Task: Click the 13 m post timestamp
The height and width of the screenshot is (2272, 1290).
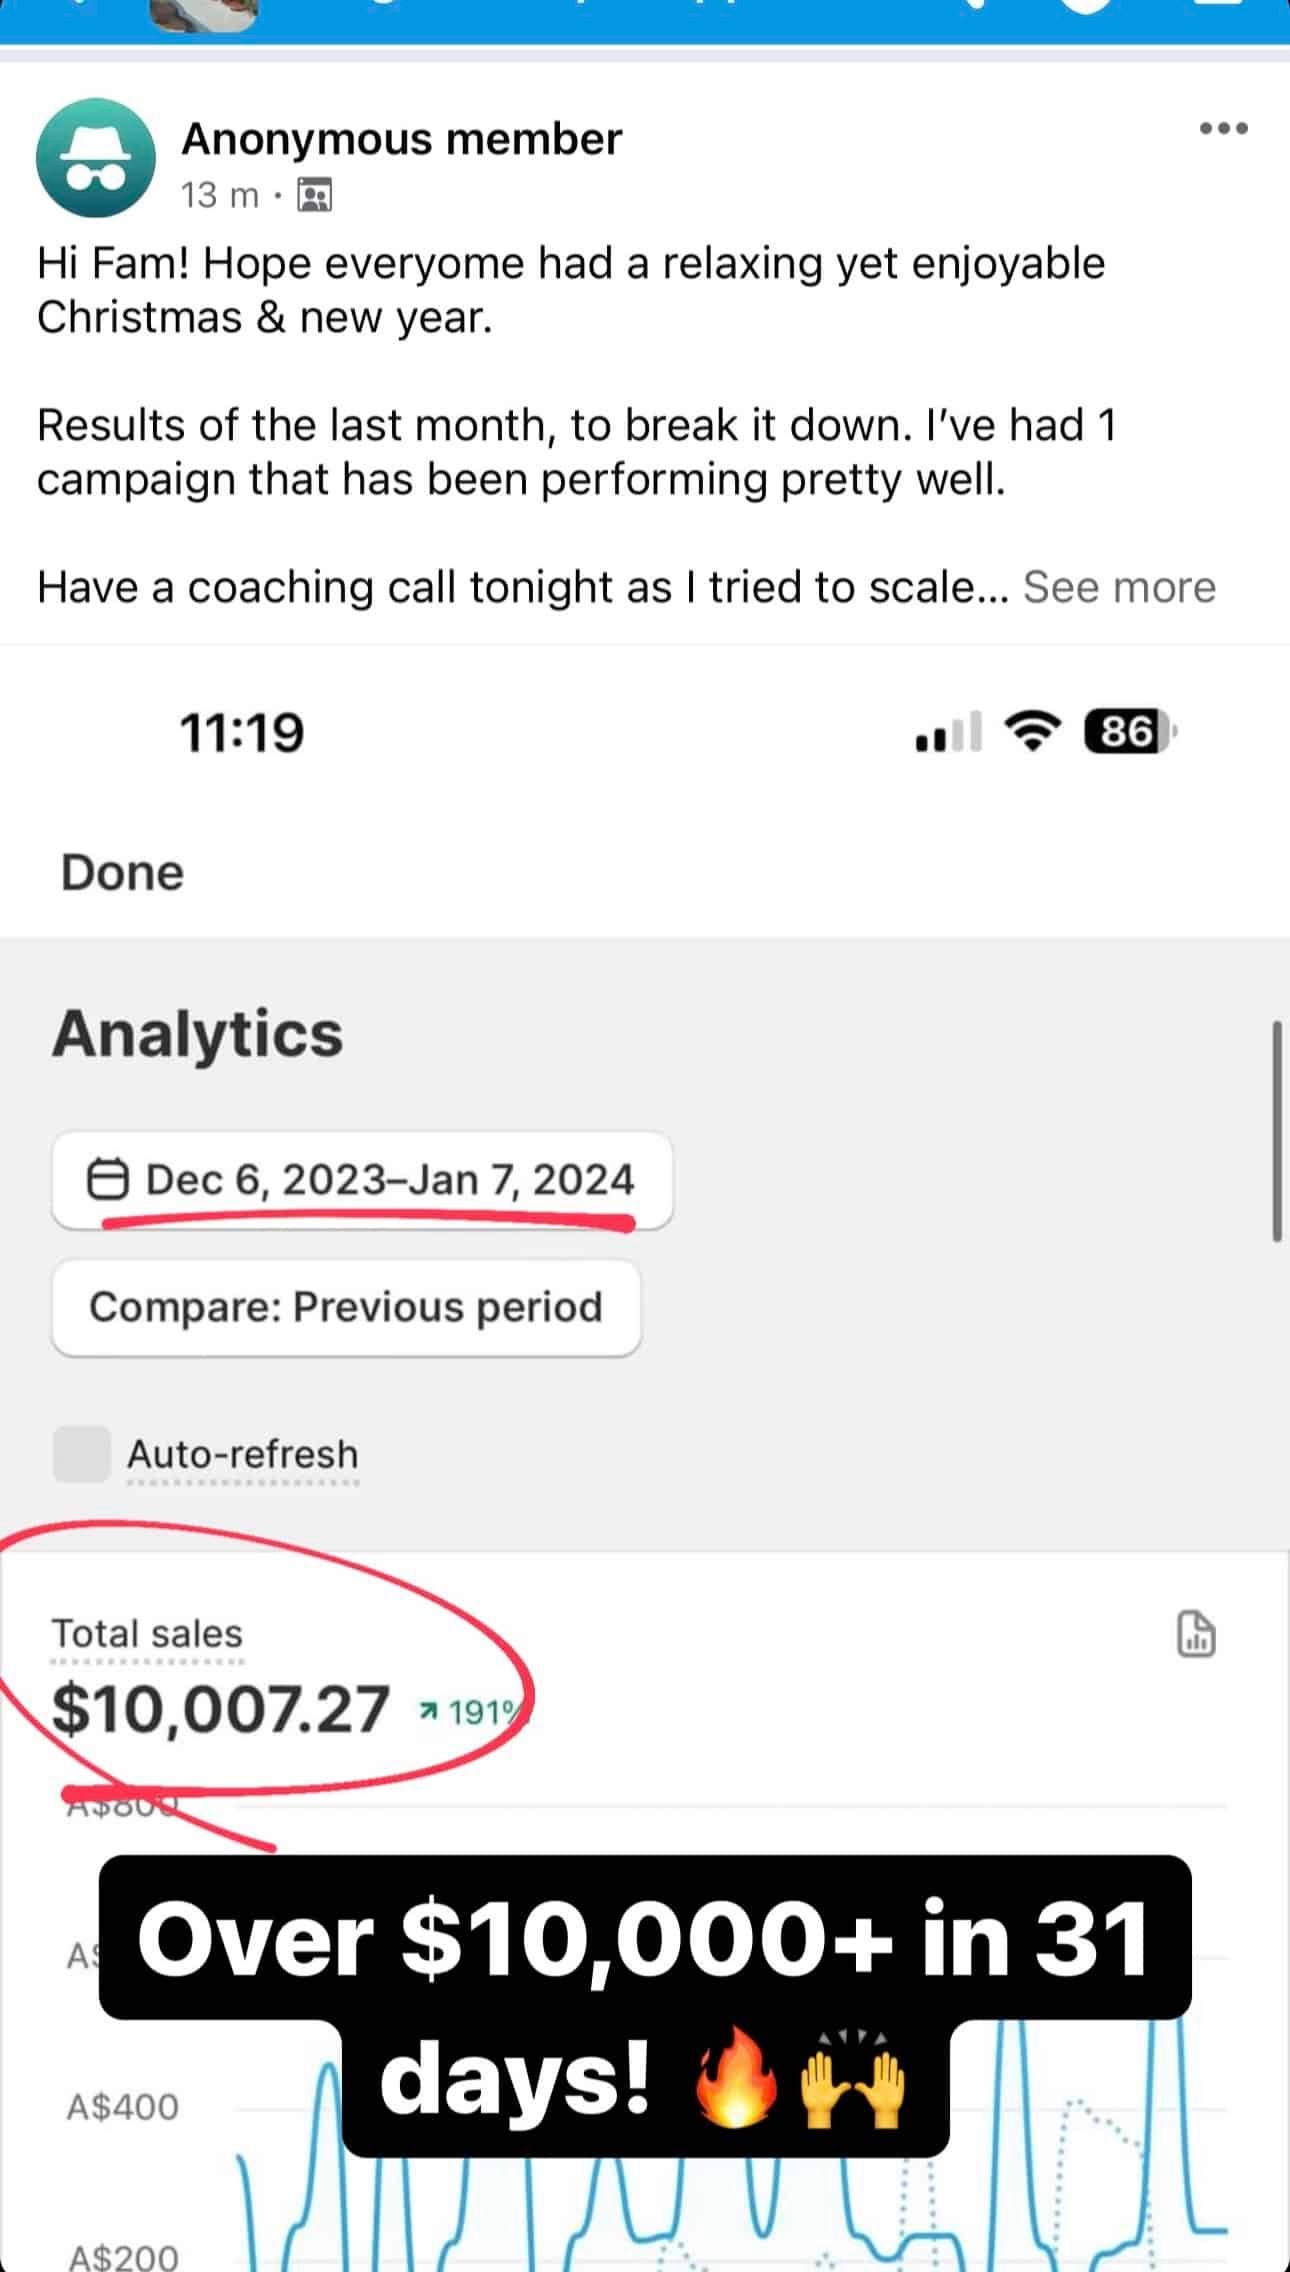Action: pyautogui.click(x=219, y=195)
